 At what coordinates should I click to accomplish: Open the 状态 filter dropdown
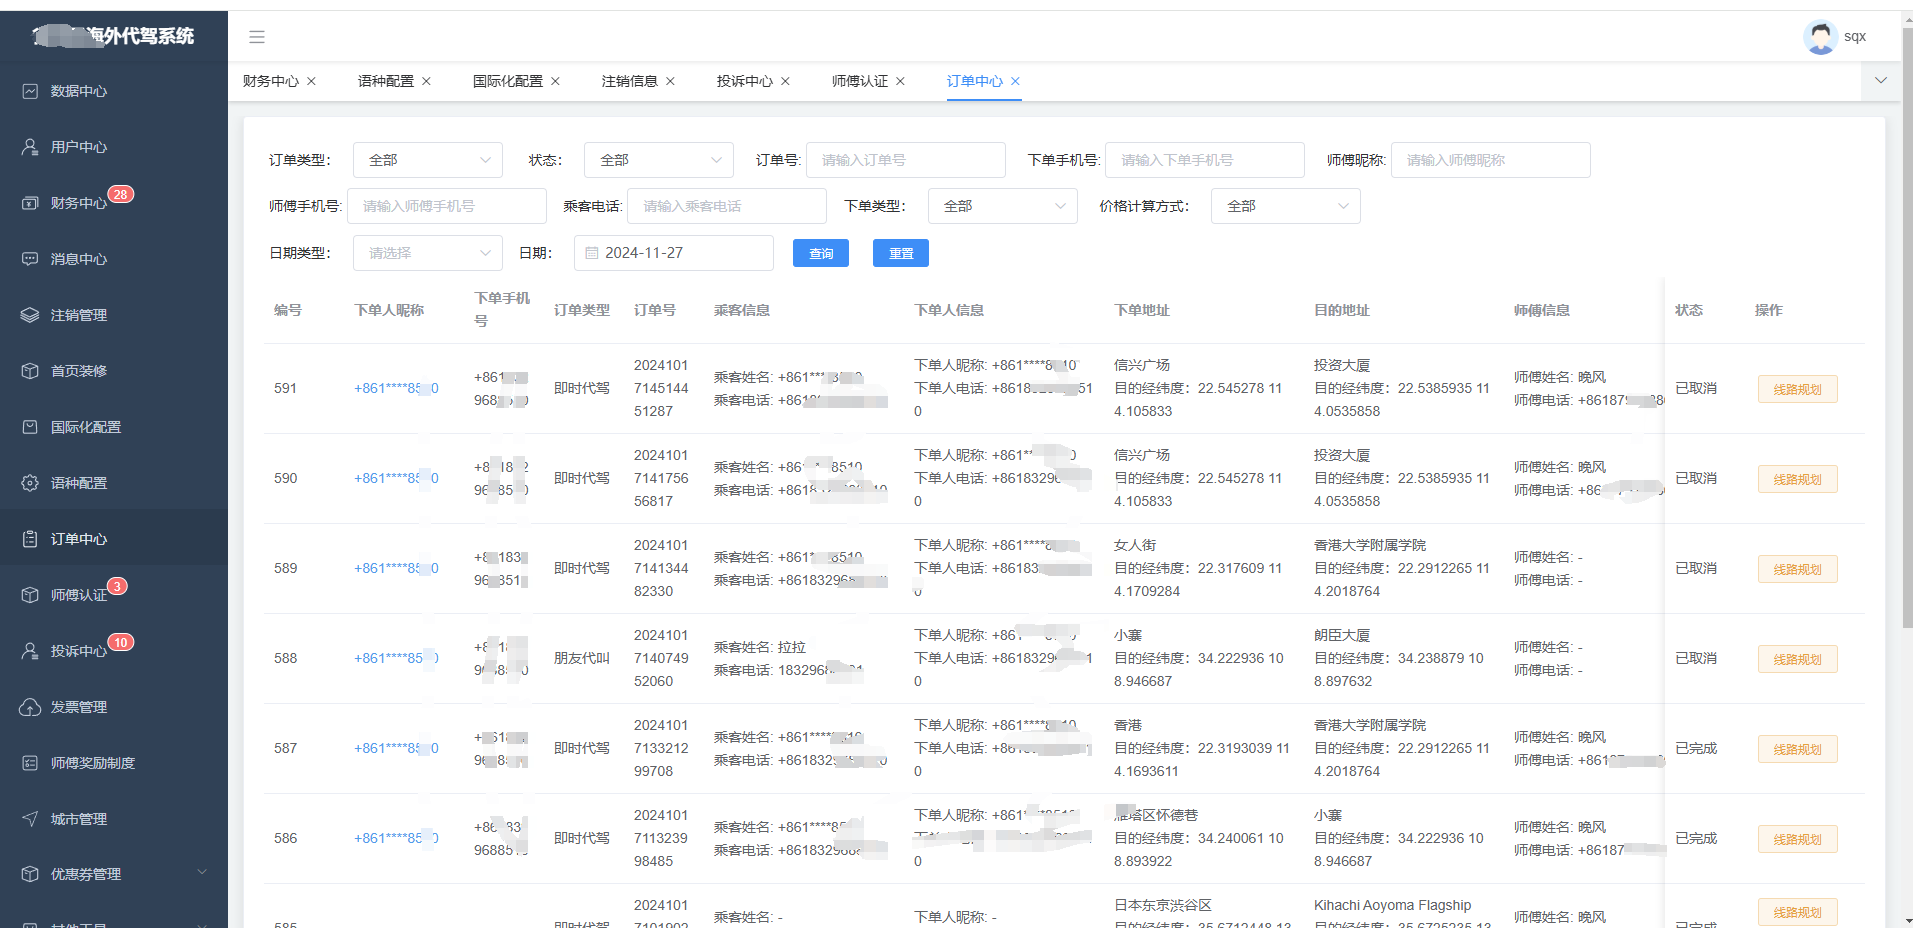658,159
